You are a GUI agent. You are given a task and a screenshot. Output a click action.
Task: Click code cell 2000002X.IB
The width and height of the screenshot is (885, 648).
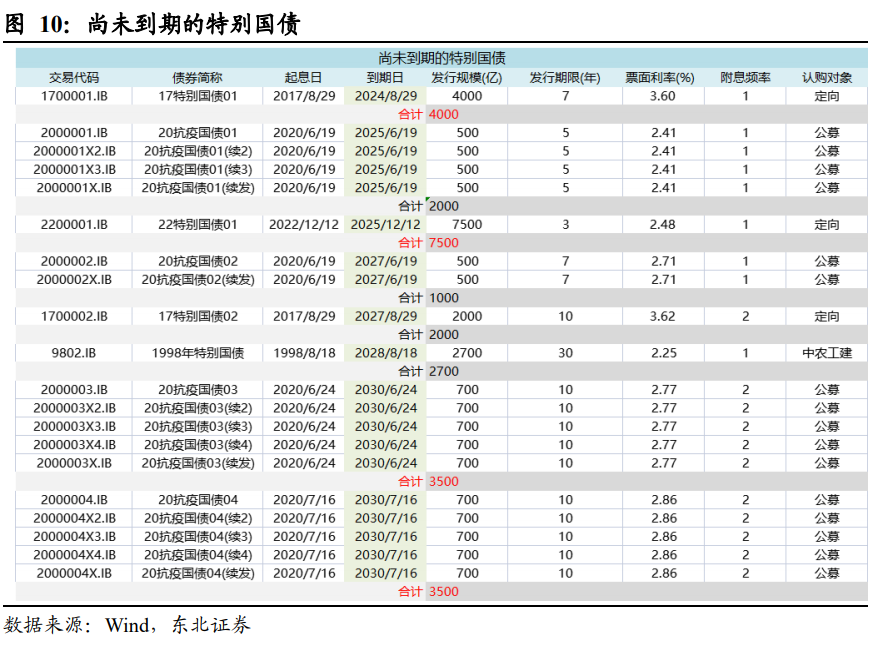tap(74, 279)
